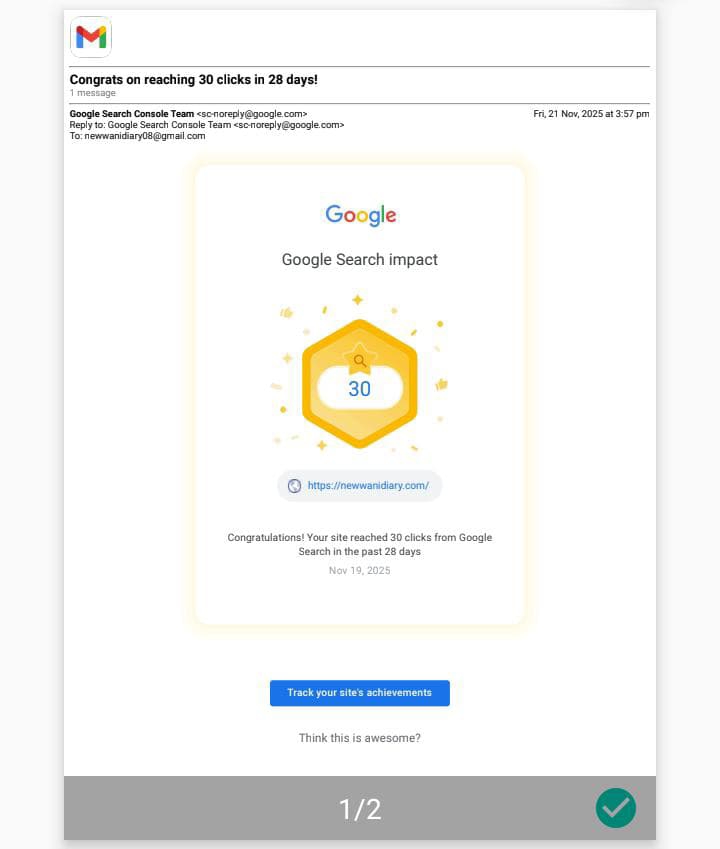720x849 pixels.
Task: Click the colorful Google logo
Action: click(x=360, y=215)
